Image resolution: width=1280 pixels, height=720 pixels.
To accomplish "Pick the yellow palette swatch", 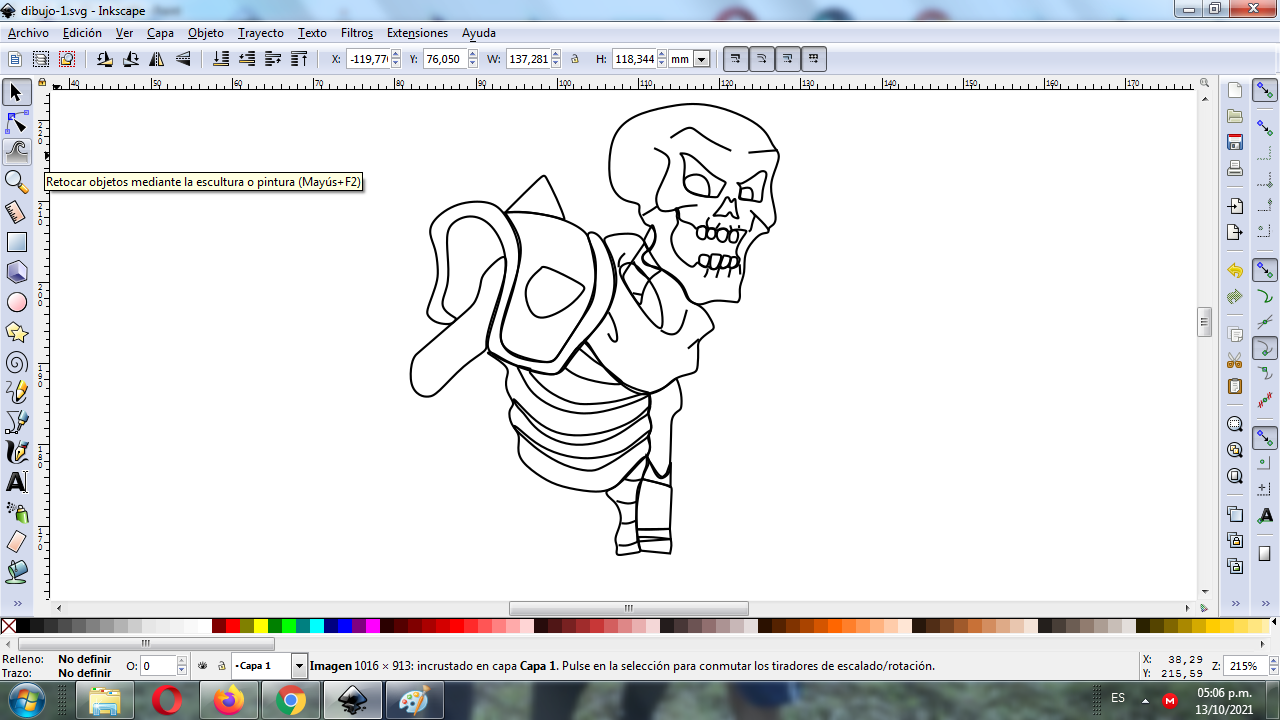I will [x=261, y=626].
